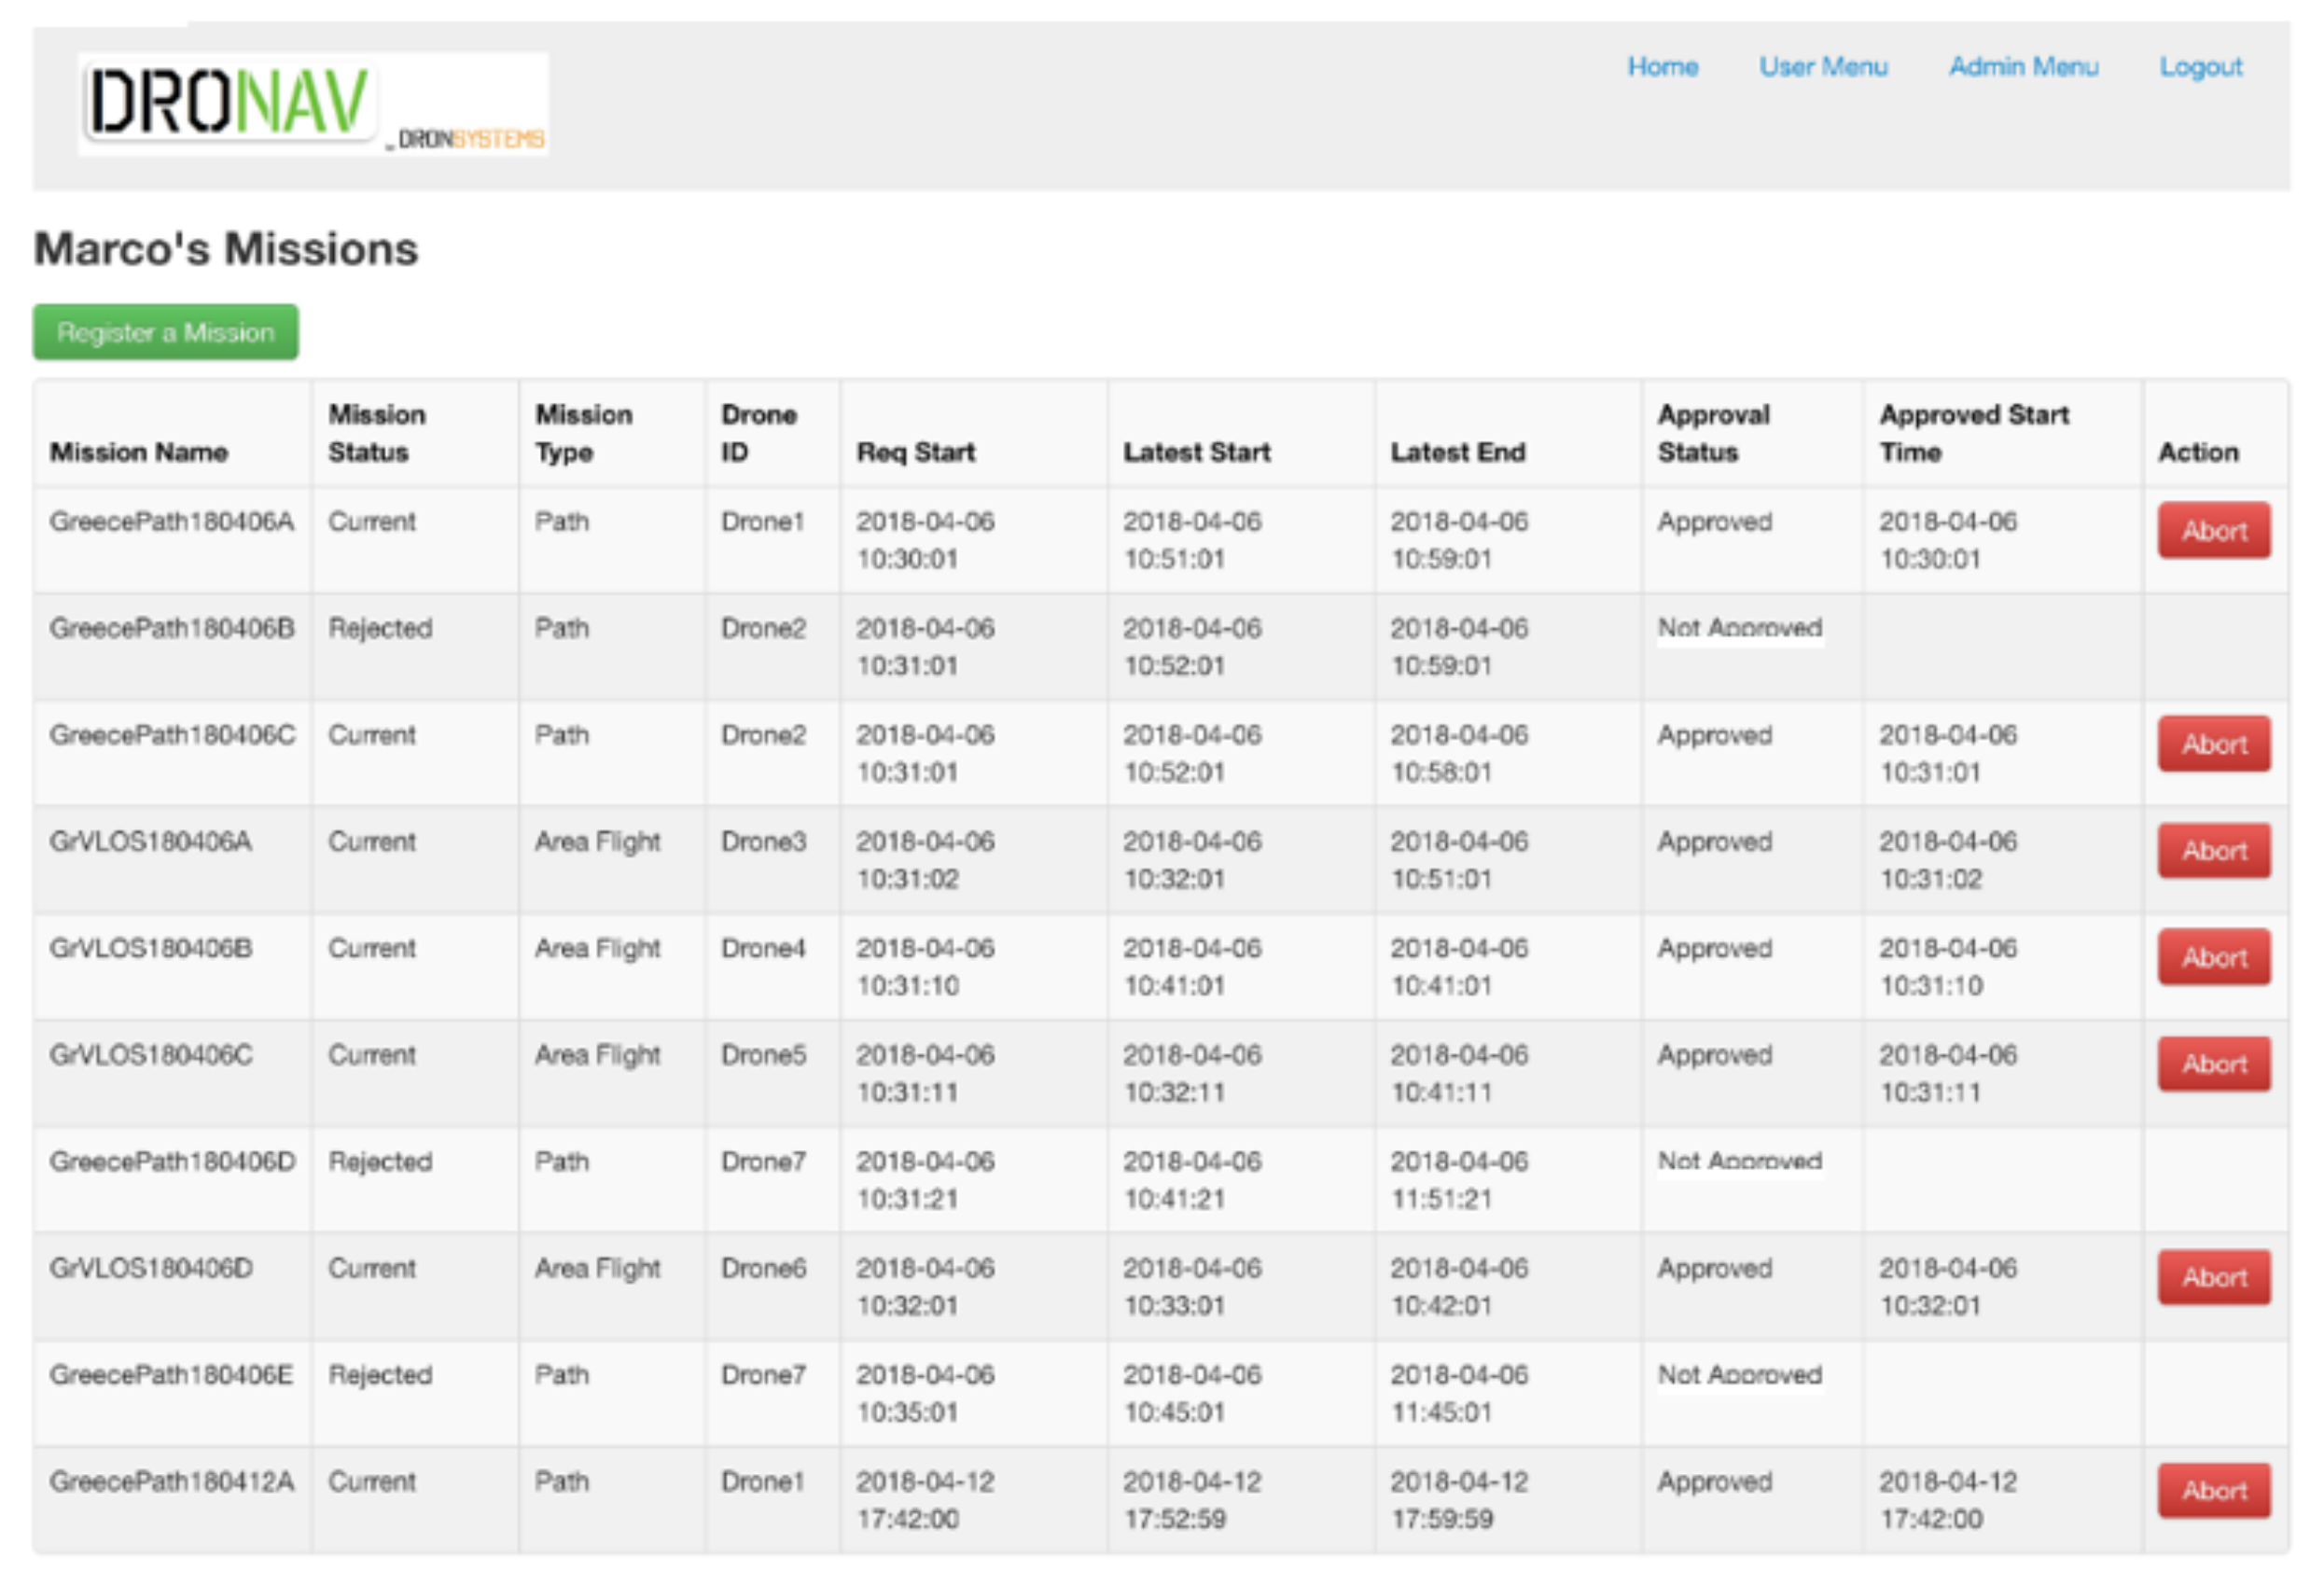The width and height of the screenshot is (2324, 1586).
Task: Abort the GreecePath180406C mission
Action: pyautogui.click(x=2213, y=744)
